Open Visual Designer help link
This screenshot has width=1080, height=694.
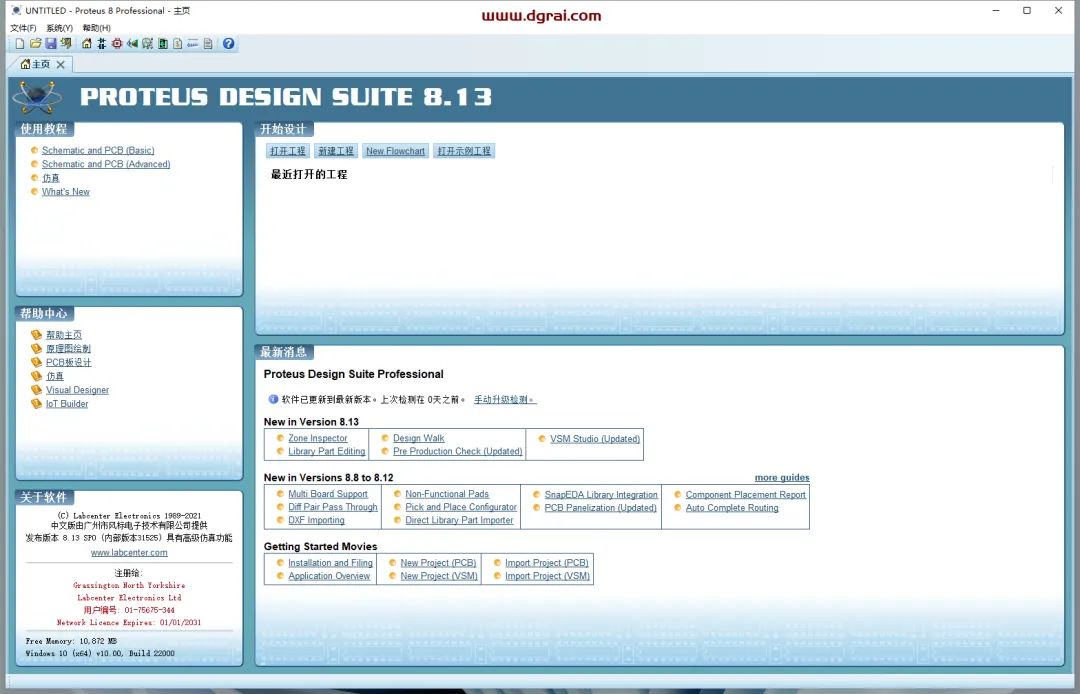(x=77, y=390)
